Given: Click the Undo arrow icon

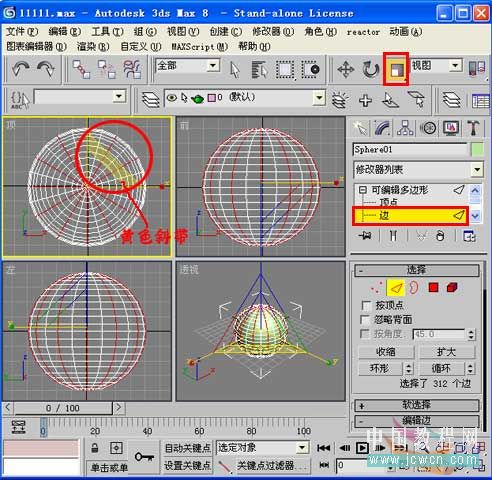Looking at the screenshot, I should 21,69.
